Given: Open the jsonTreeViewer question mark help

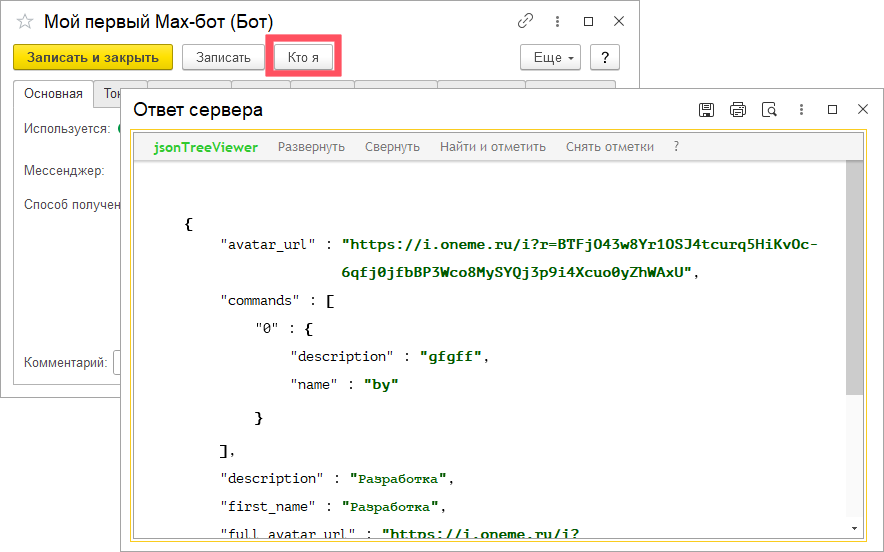Looking at the screenshot, I should [x=677, y=147].
